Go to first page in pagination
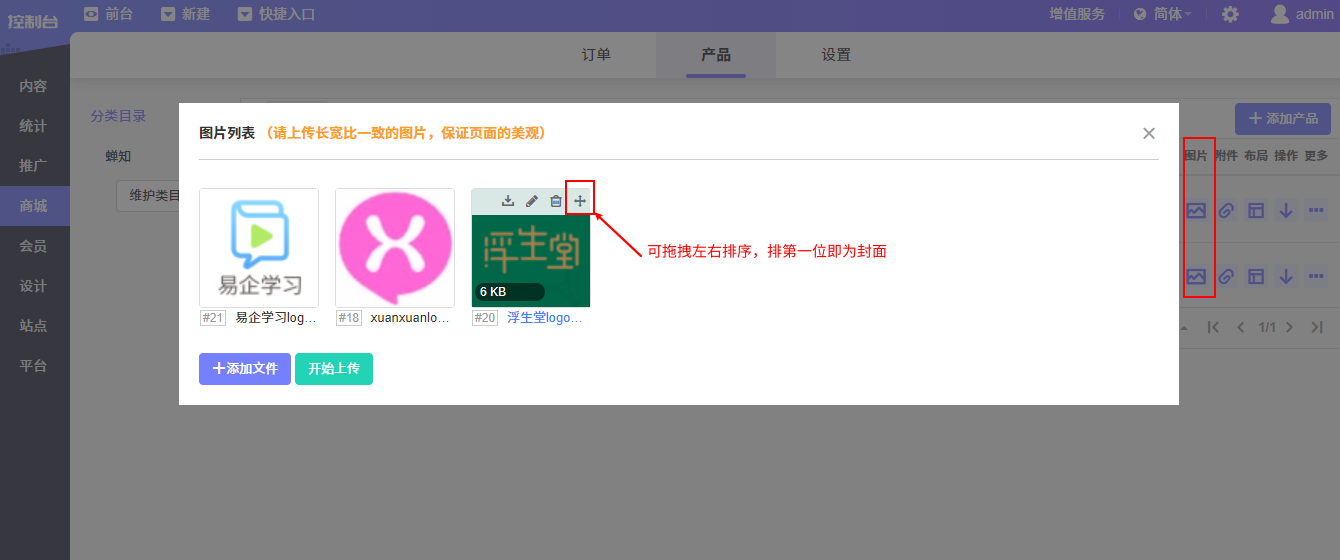 click(1214, 327)
